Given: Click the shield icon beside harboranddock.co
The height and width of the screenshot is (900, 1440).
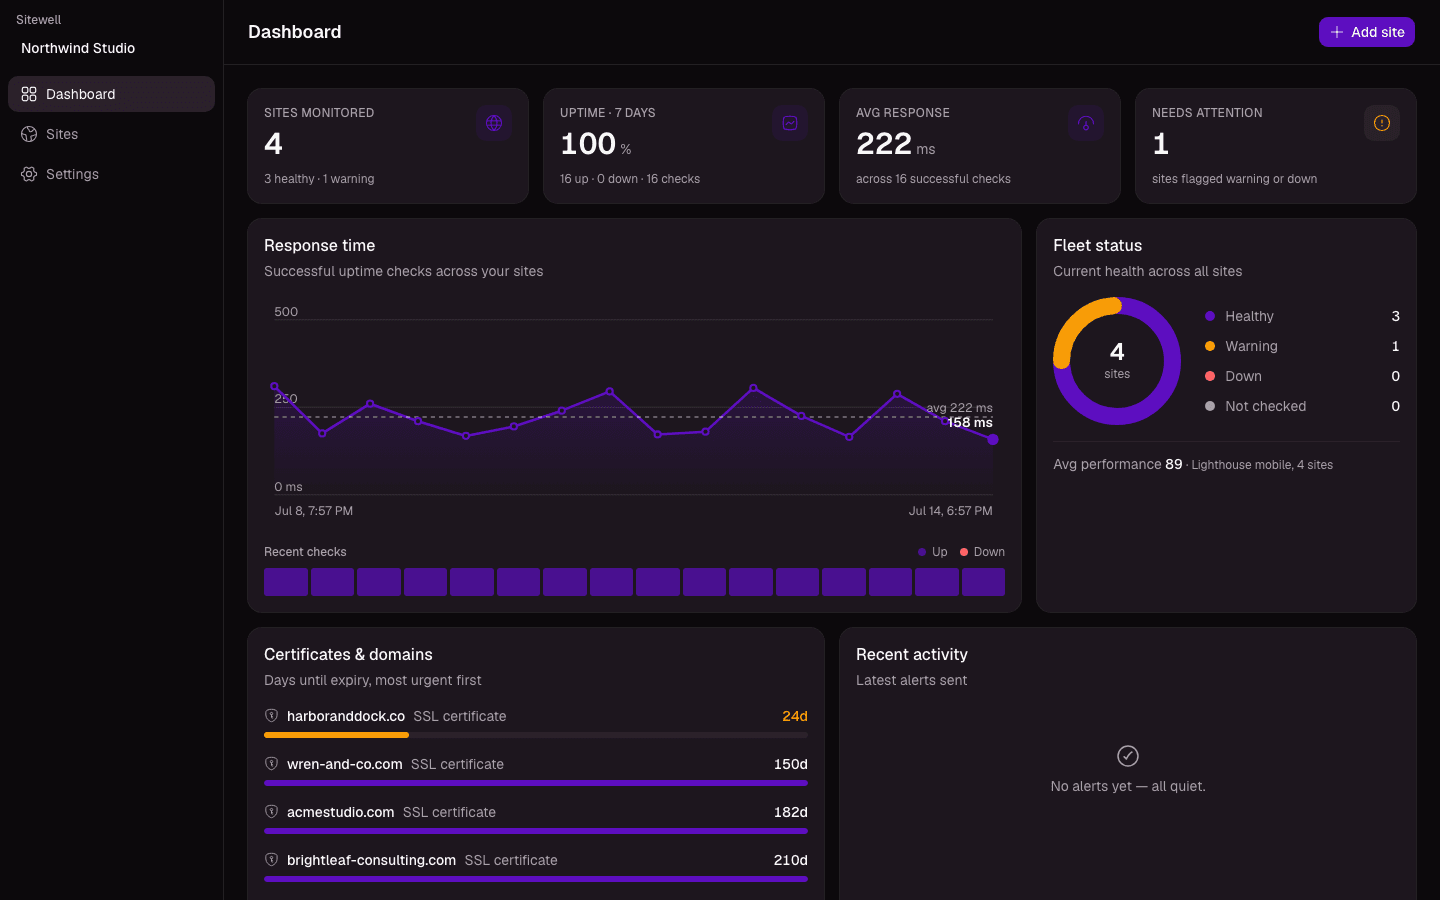Looking at the screenshot, I should pyautogui.click(x=271, y=715).
